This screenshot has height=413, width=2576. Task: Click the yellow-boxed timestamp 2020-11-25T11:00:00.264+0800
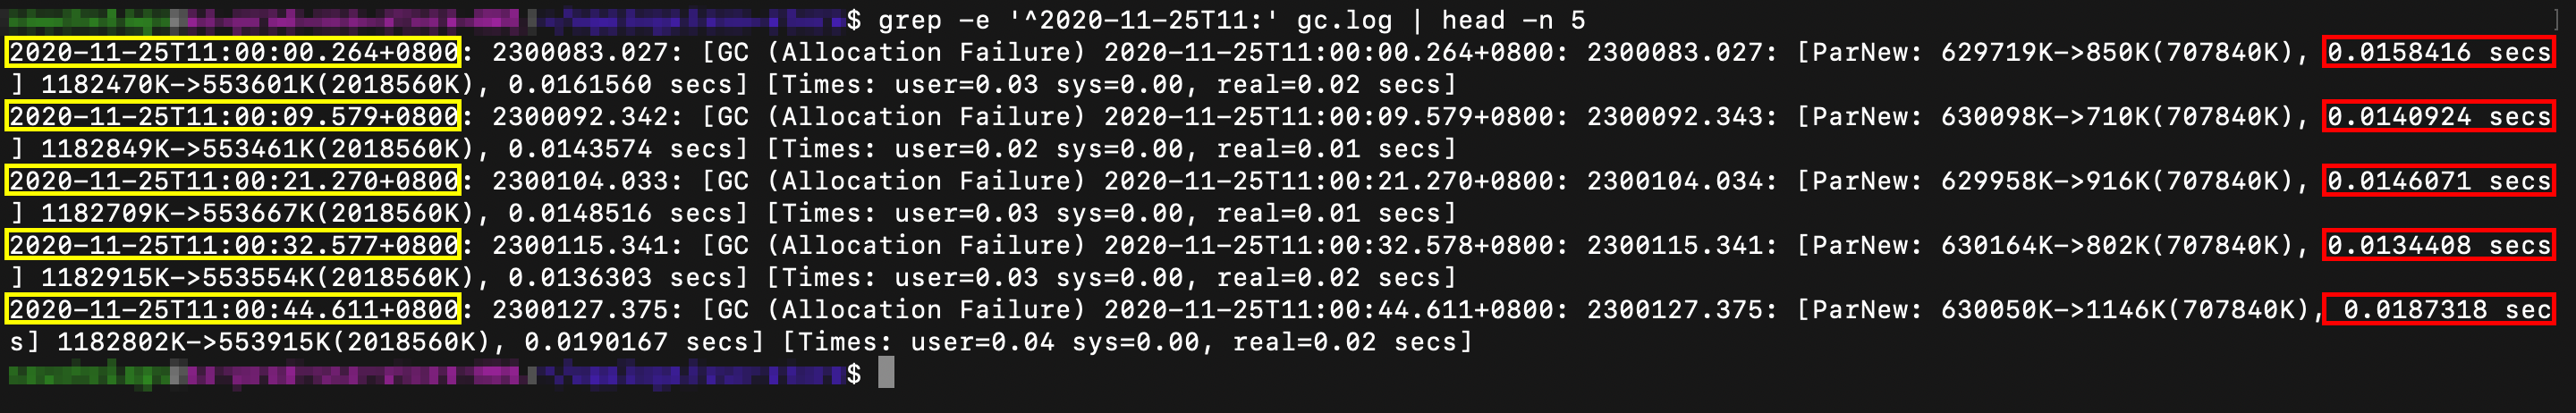[x=233, y=52]
